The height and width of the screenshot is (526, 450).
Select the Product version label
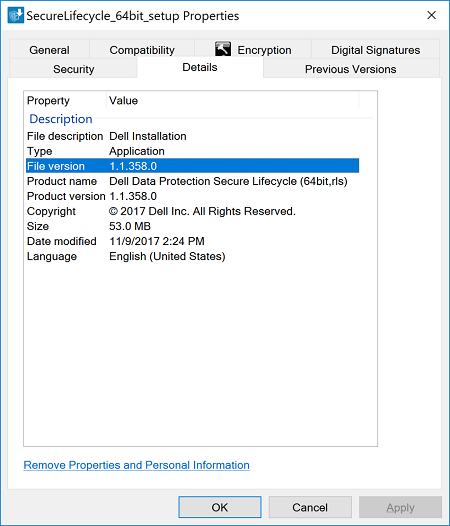pos(66,196)
